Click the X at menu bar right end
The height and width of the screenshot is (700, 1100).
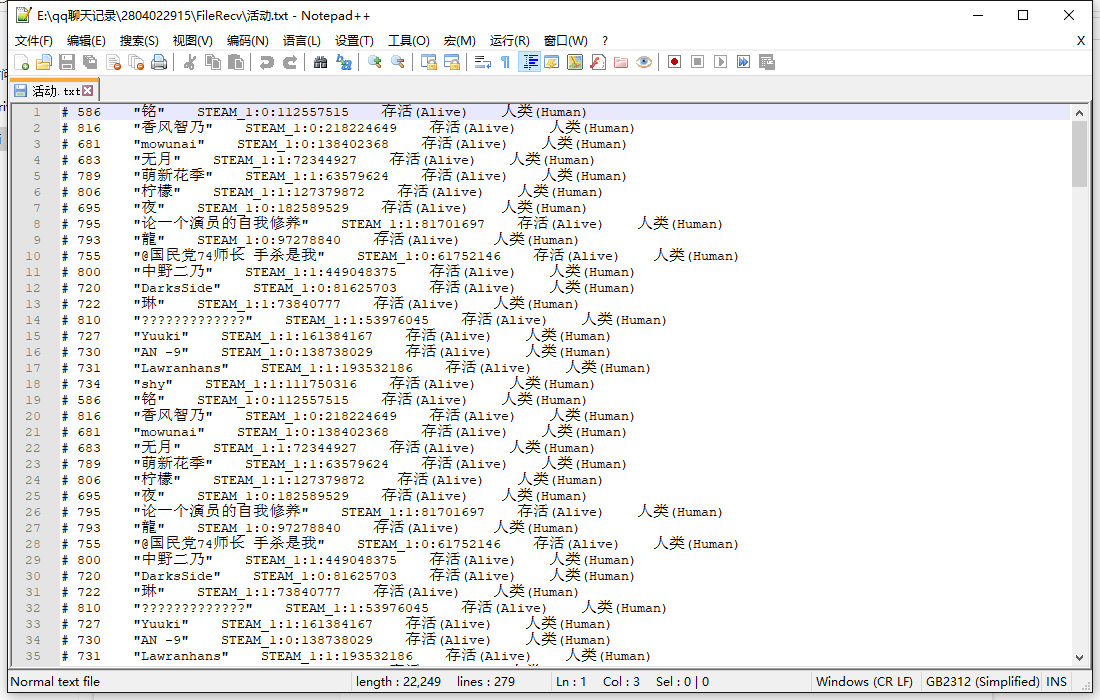pyautogui.click(x=1081, y=41)
